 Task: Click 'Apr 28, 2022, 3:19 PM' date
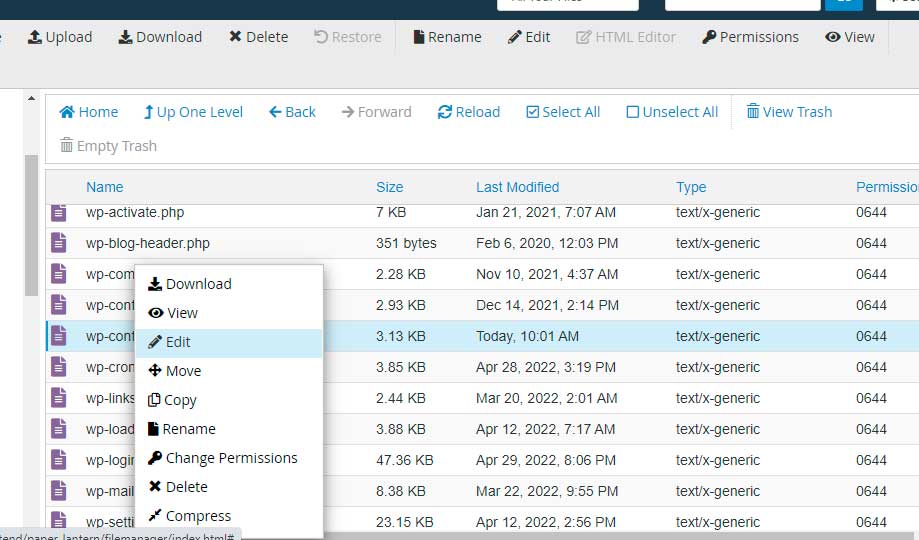coord(546,367)
